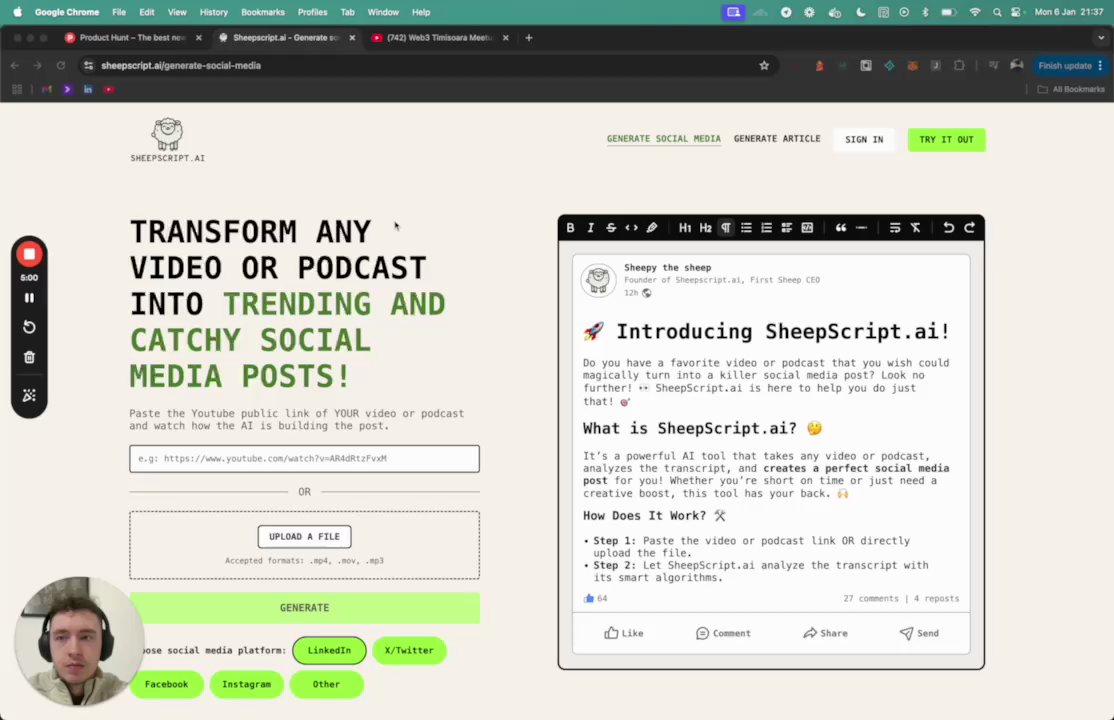Go to Generate Social Media page
The height and width of the screenshot is (720, 1114).
pyautogui.click(x=664, y=139)
